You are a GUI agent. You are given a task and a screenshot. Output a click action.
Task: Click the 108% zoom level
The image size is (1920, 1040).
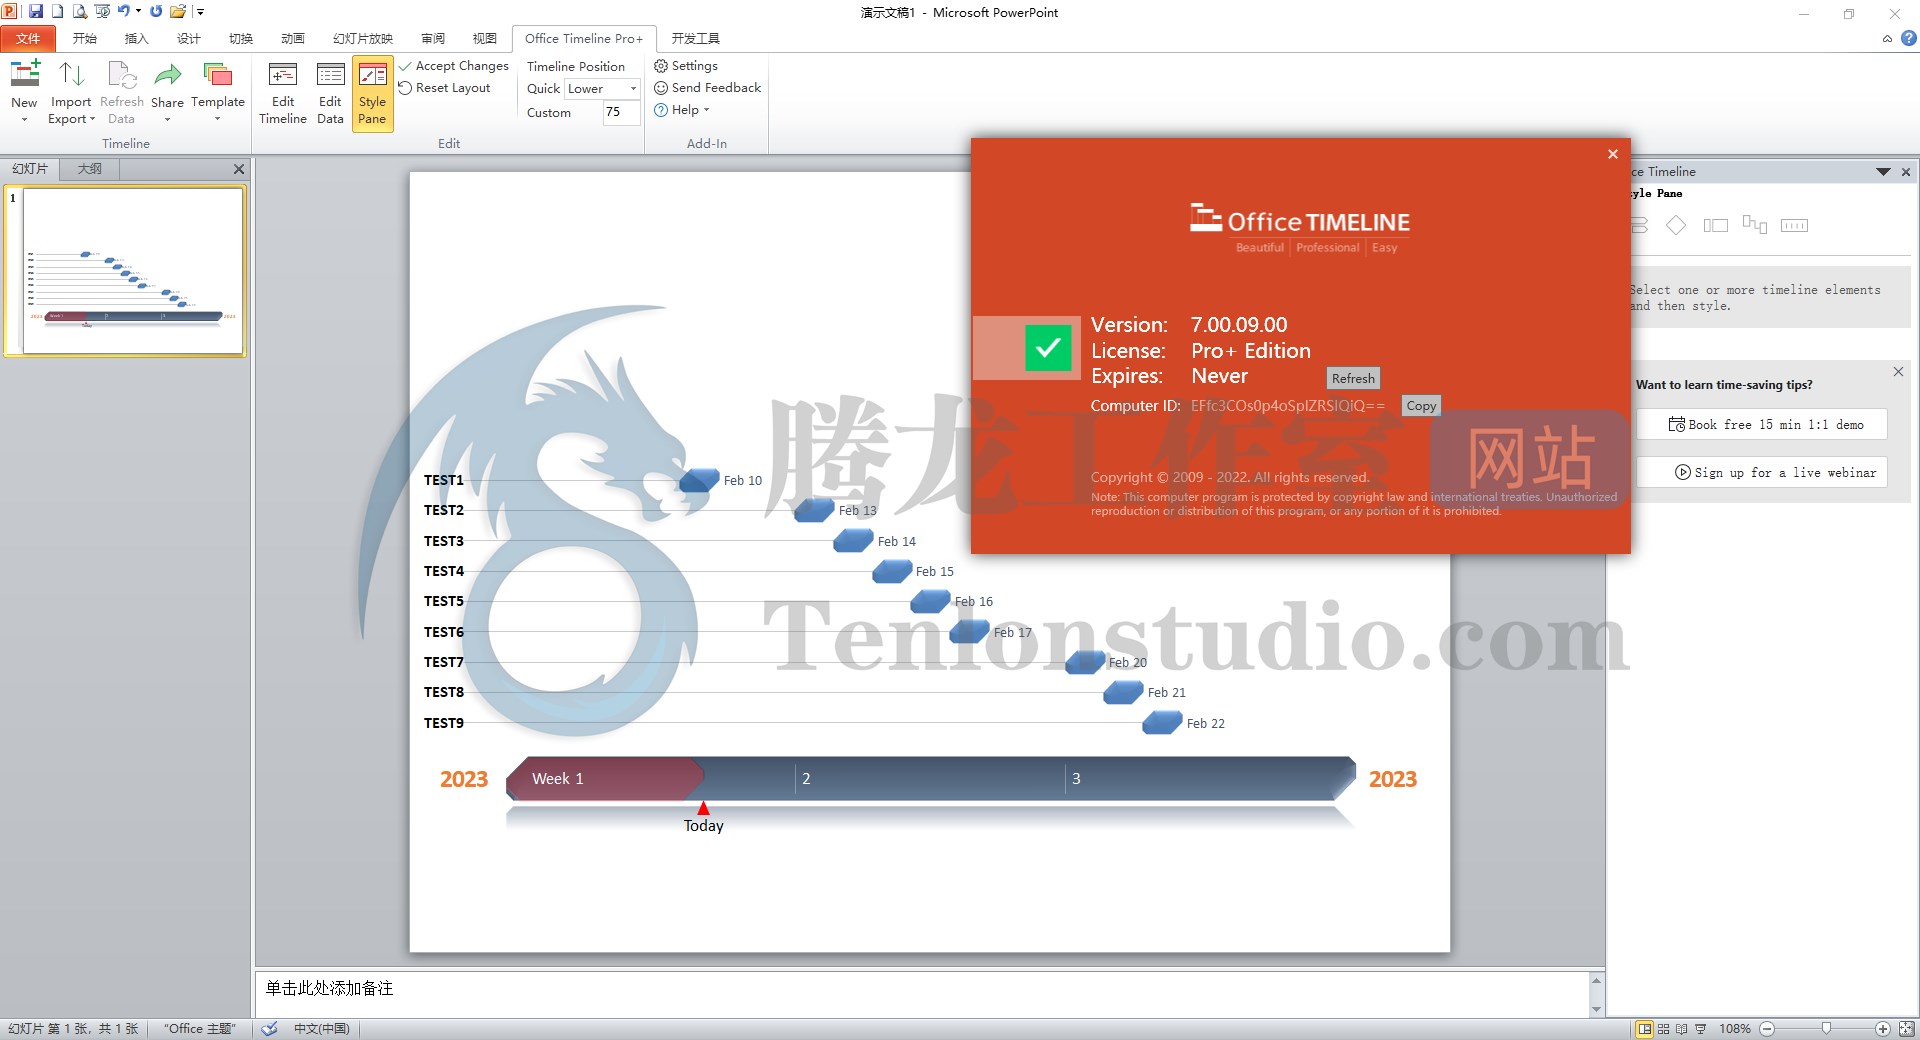tap(1735, 1029)
